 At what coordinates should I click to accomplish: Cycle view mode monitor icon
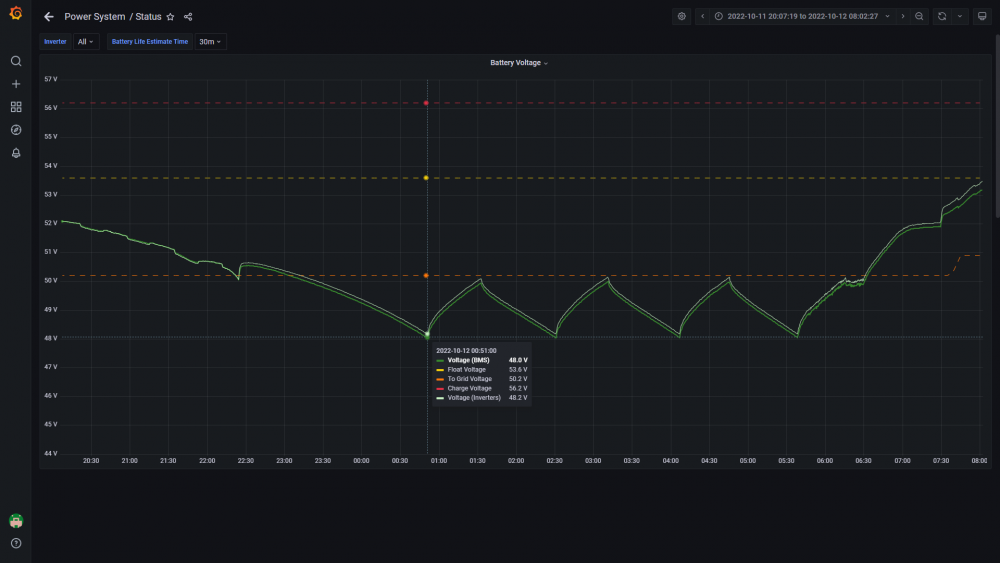982,17
